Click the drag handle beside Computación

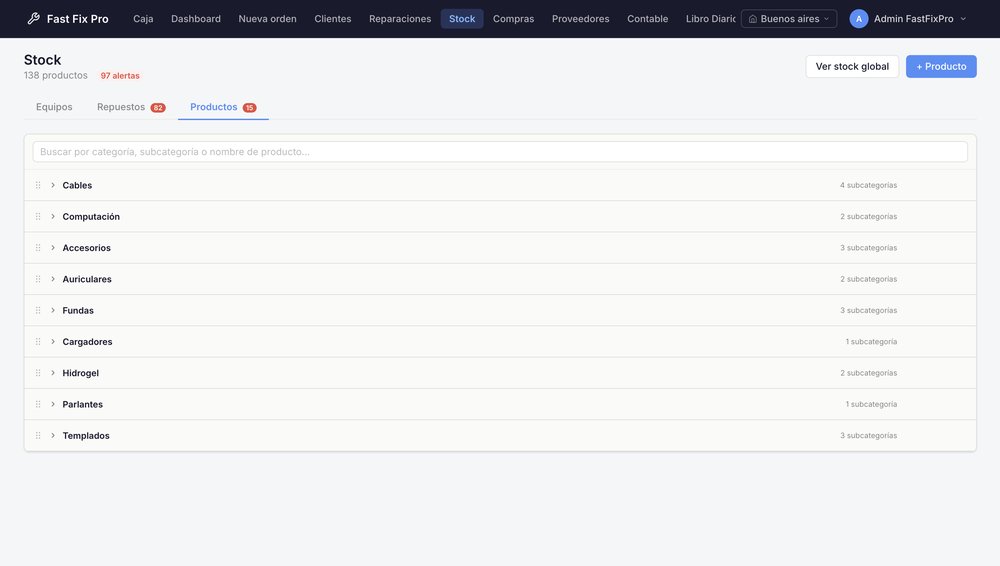38,216
